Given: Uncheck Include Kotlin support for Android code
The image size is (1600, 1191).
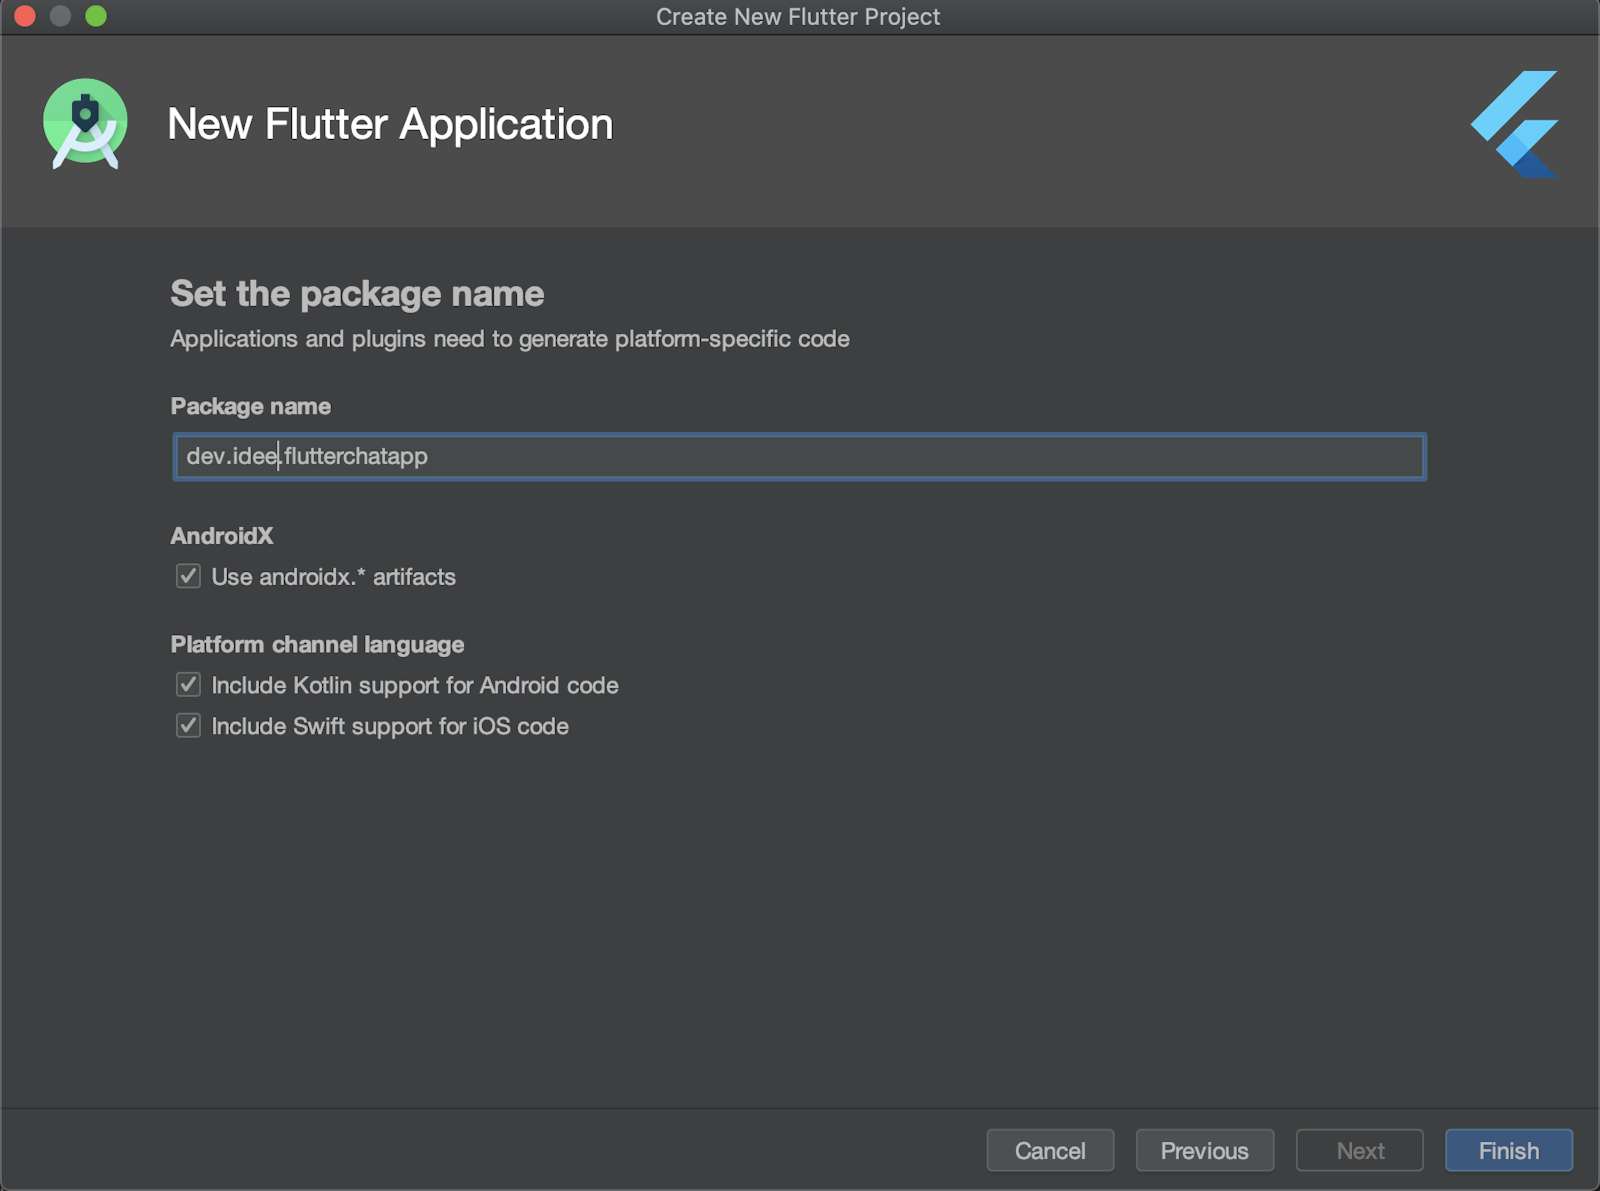Looking at the screenshot, I should [188, 684].
